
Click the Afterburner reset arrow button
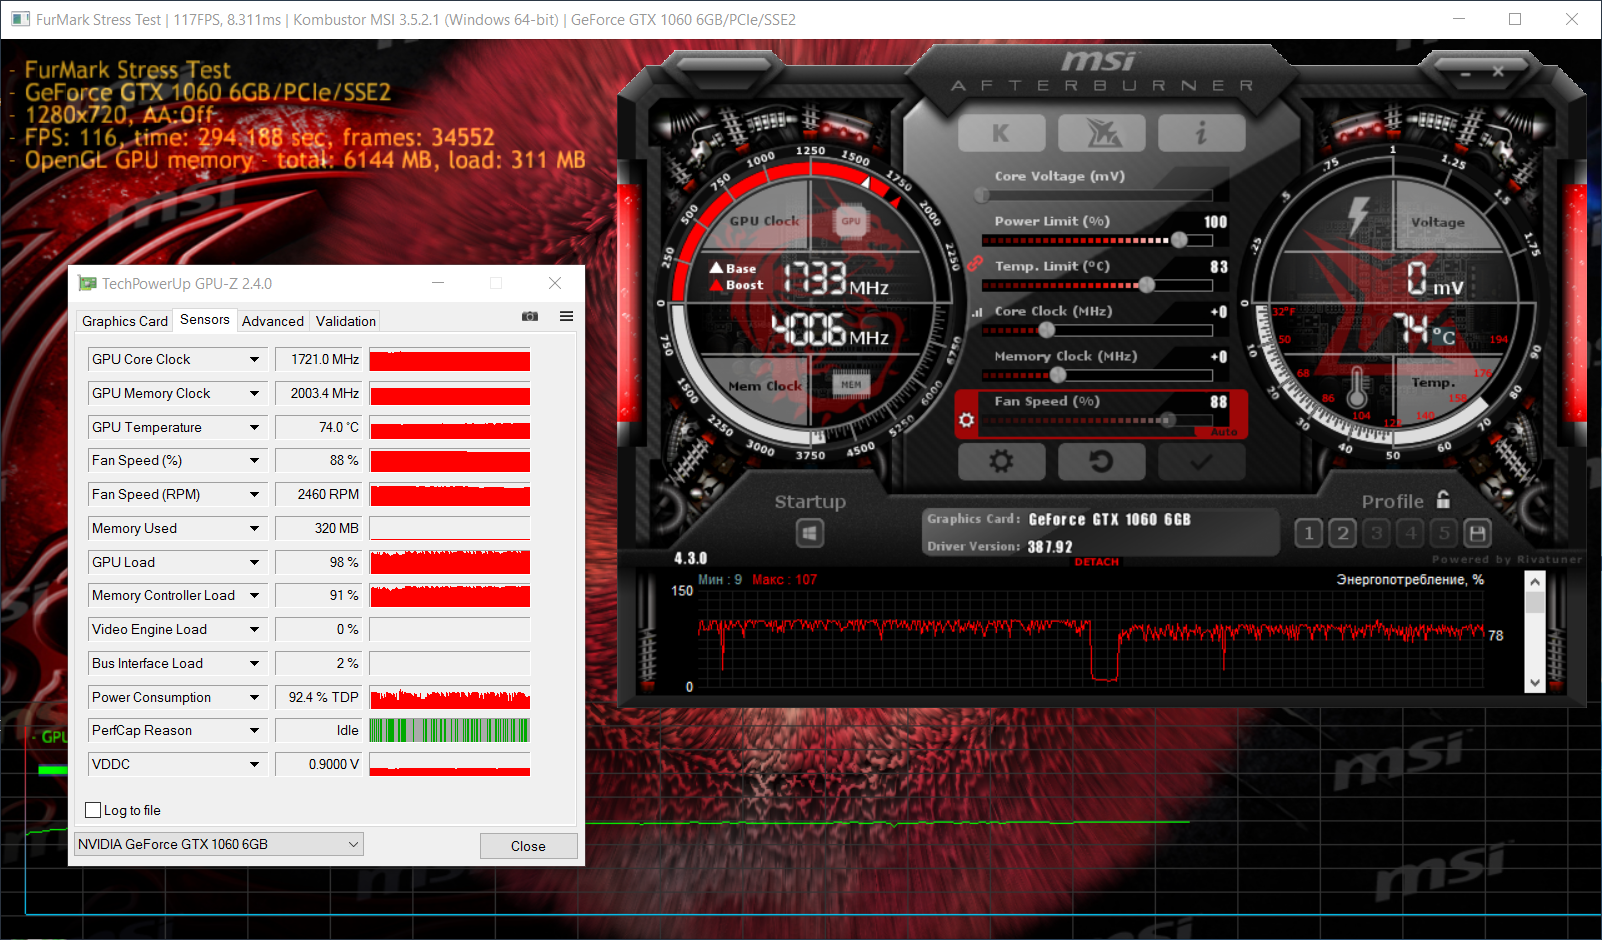(x=1102, y=461)
